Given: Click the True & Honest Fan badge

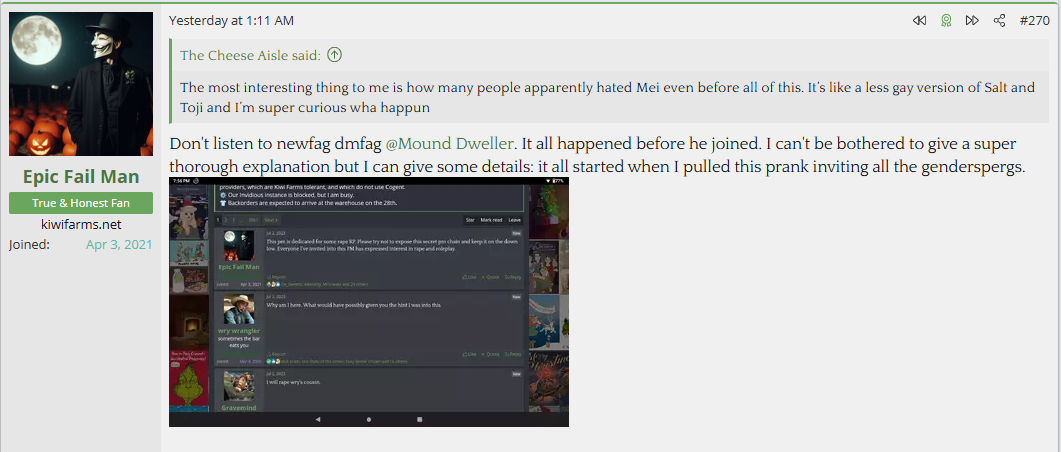Looking at the screenshot, I should [81, 203].
